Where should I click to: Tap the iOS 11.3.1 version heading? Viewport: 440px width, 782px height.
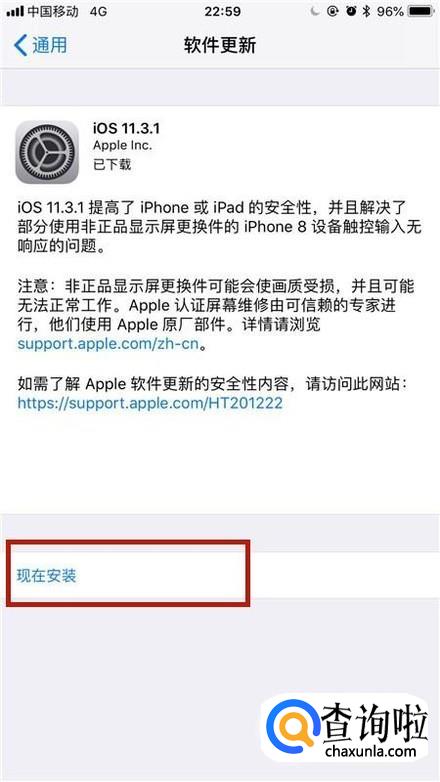(x=126, y=128)
